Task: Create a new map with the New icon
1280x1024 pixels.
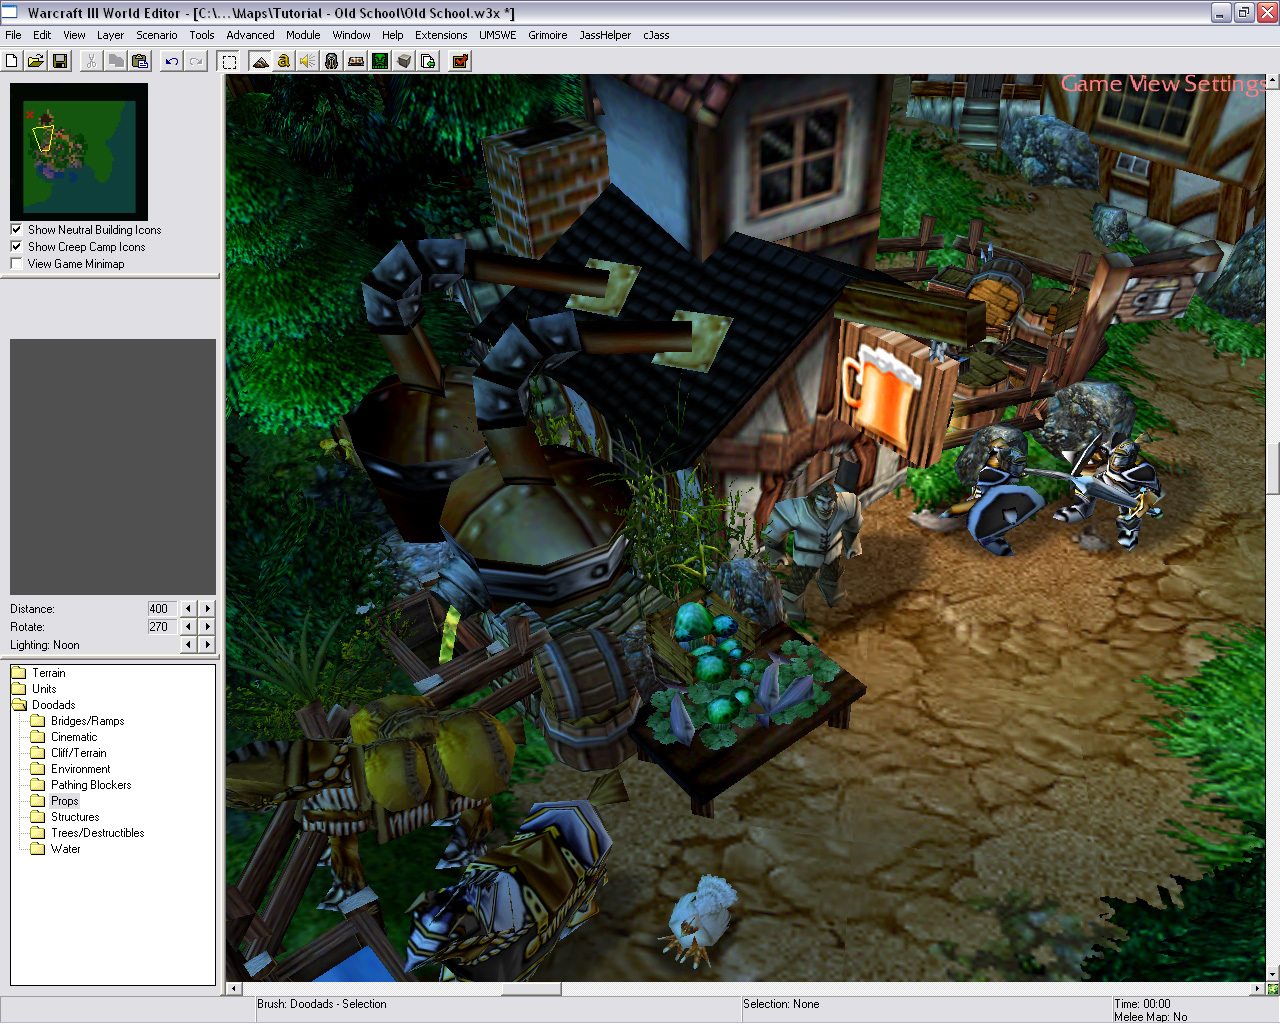Action: (11, 61)
